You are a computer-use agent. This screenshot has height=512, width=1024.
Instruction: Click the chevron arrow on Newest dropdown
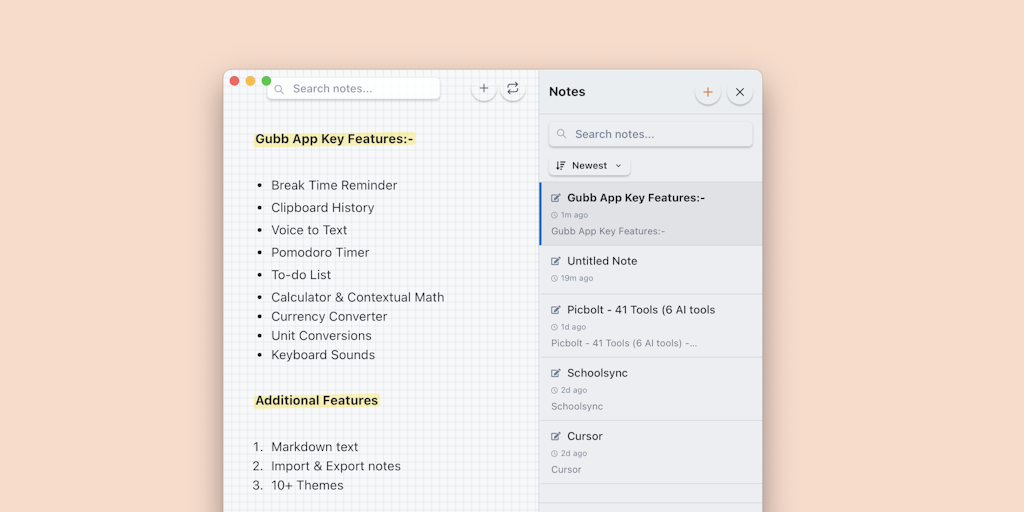point(618,165)
